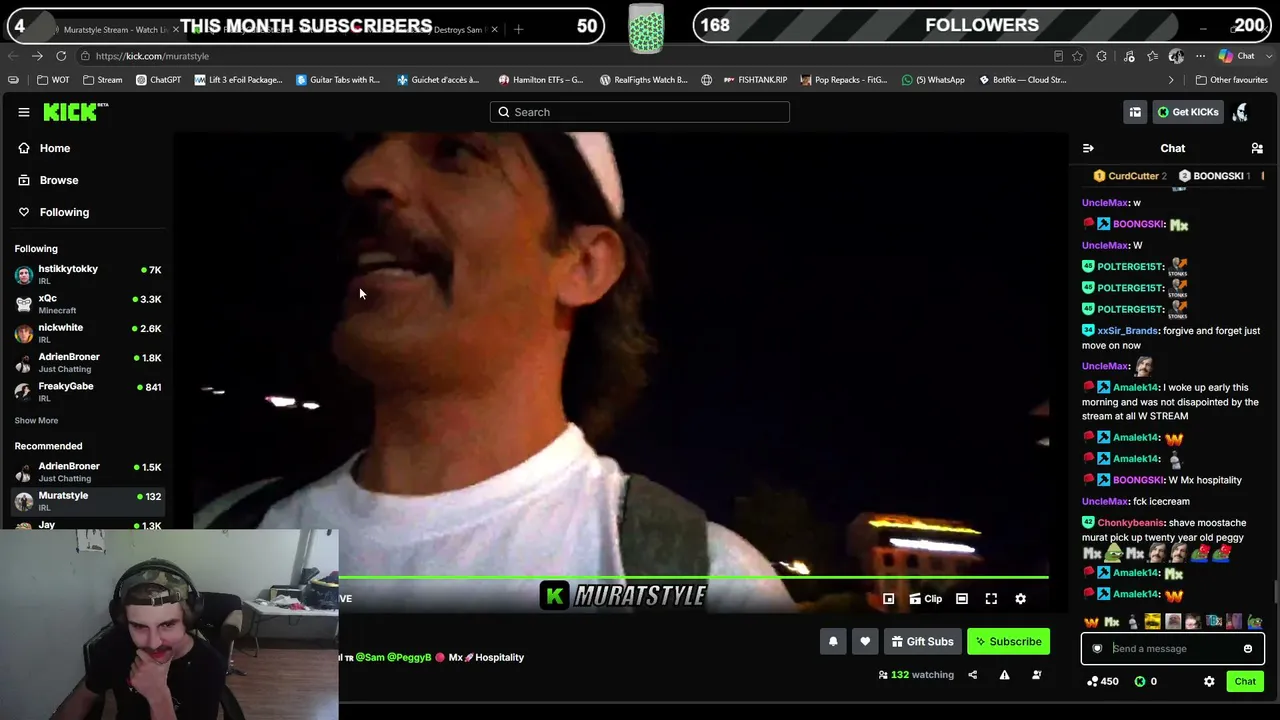Click the Send a message field

point(1172,649)
